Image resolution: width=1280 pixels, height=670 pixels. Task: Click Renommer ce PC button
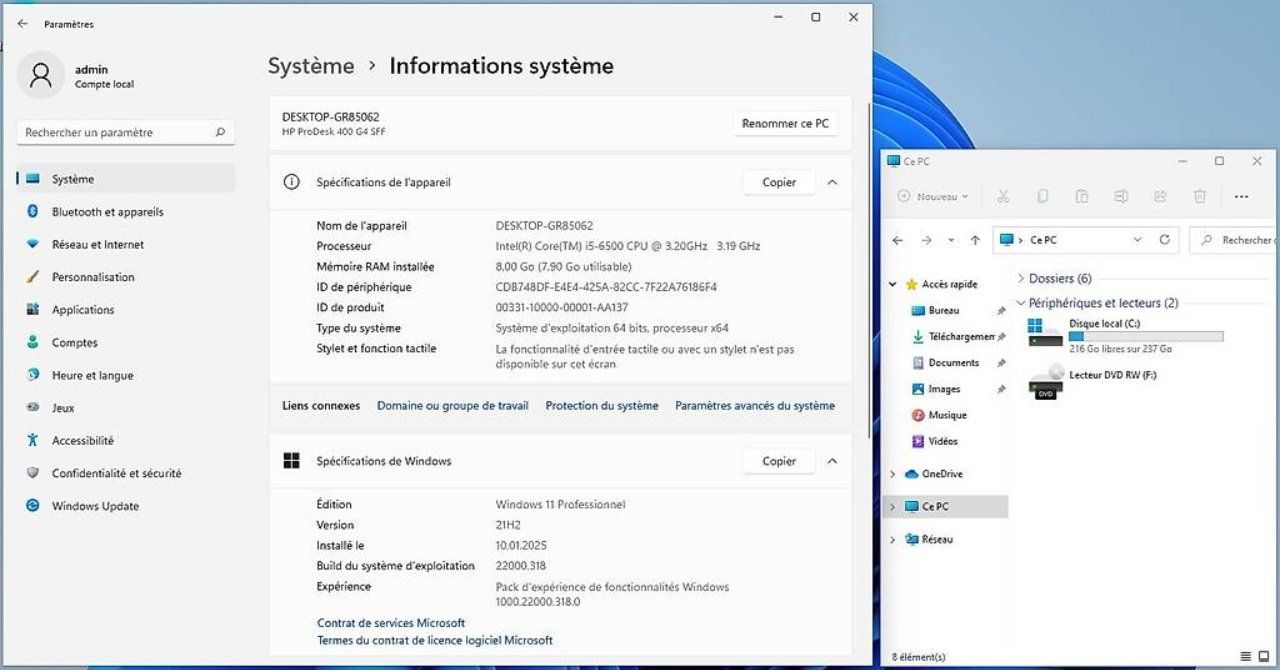point(785,124)
